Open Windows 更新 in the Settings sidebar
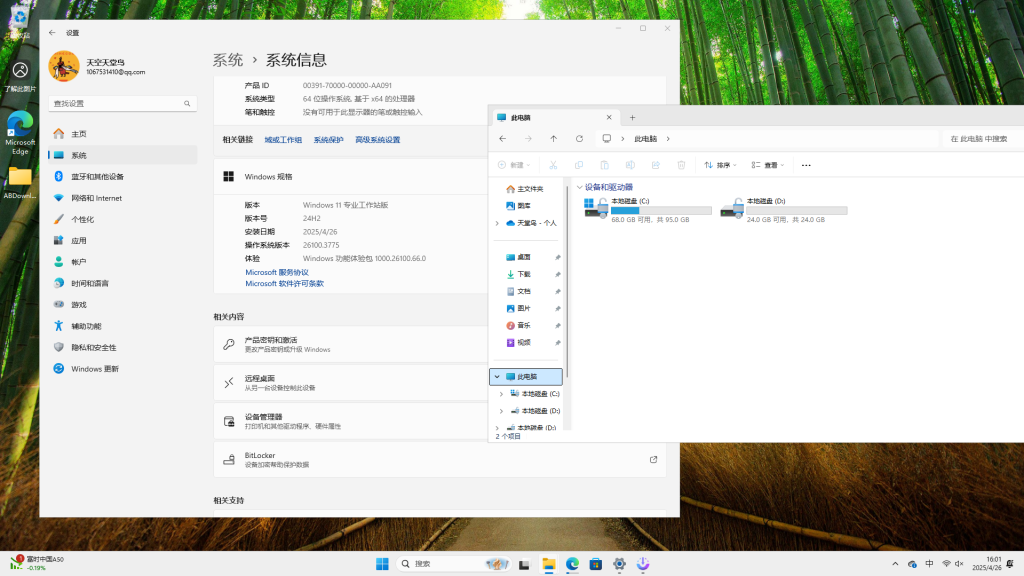The width and height of the screenshot is (1024, 576). [x=123, y=369]
